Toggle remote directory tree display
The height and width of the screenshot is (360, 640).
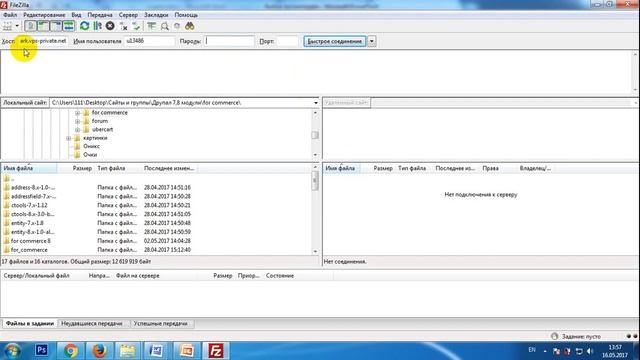click(x=56, y=26)
